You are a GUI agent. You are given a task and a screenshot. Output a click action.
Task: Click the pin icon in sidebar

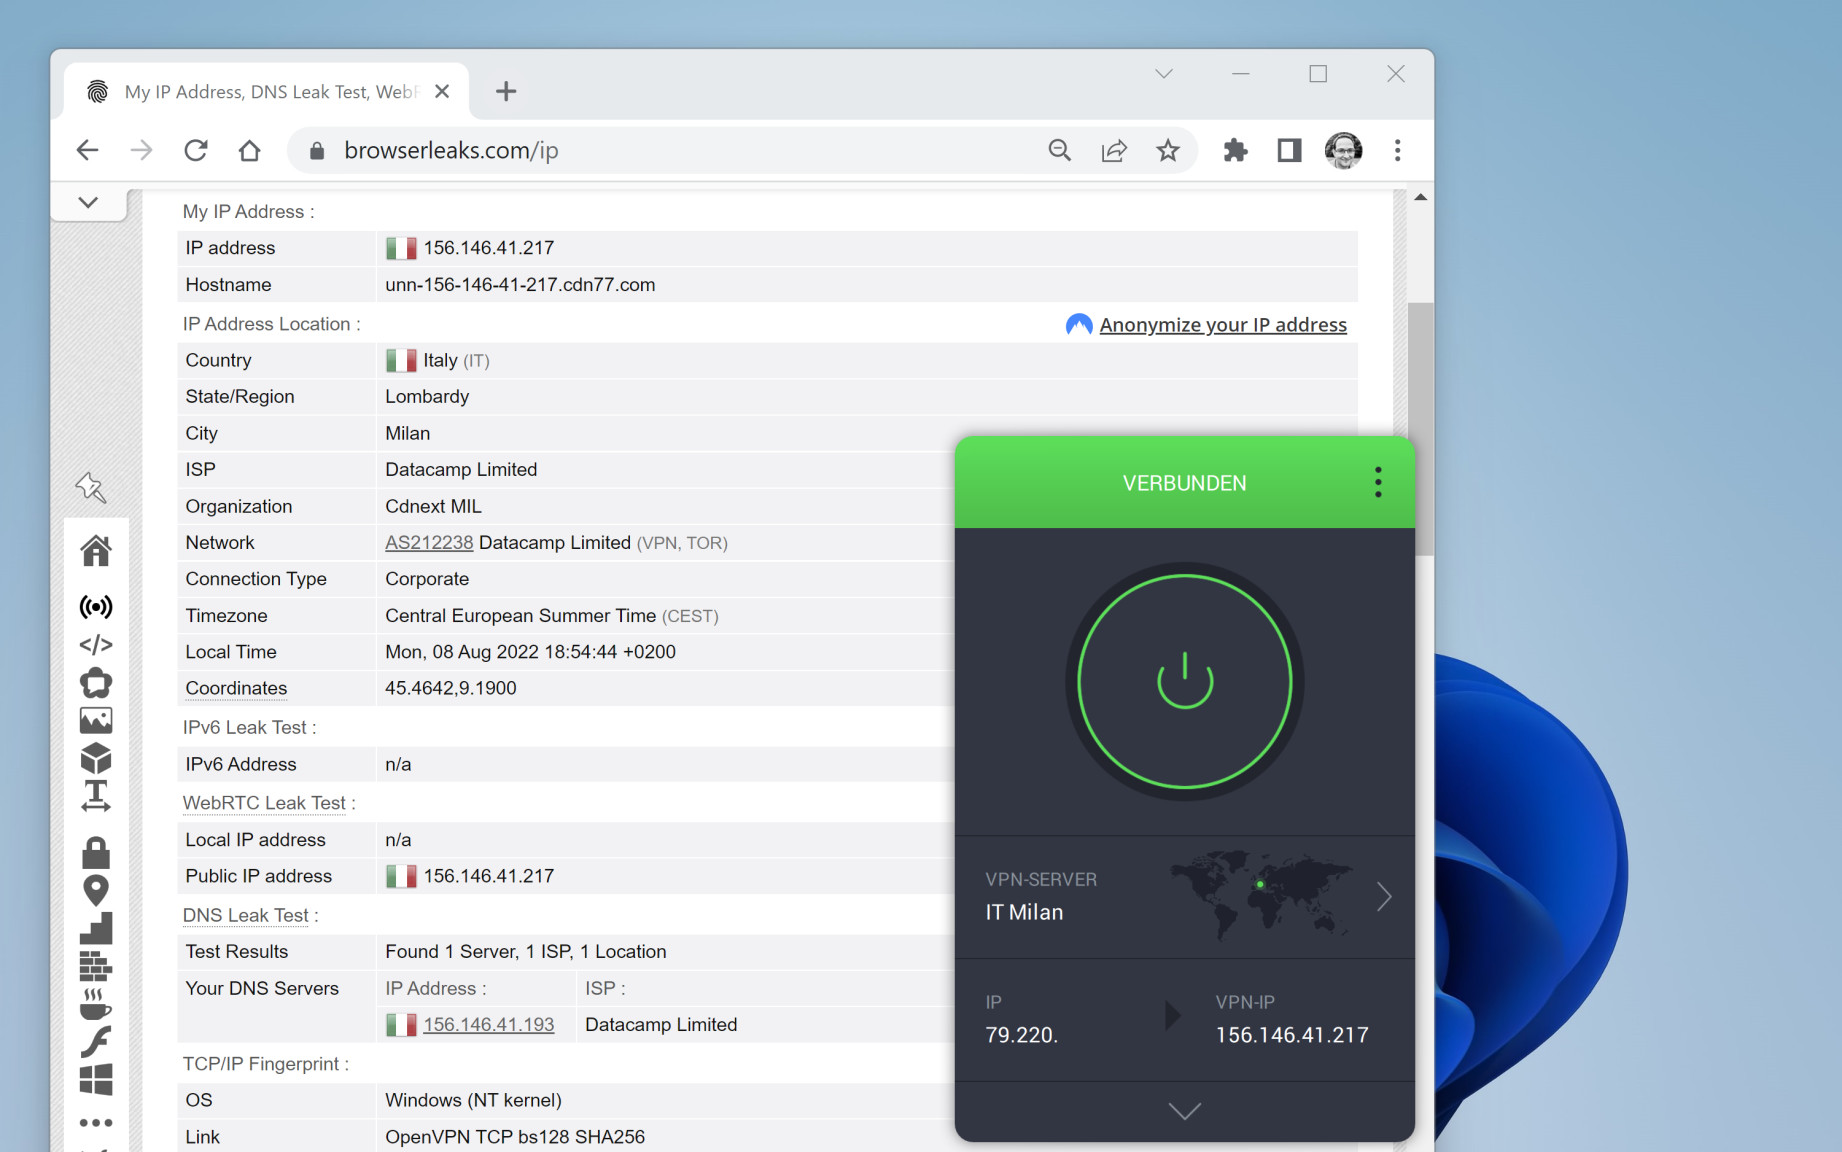[x=91, y=487]
